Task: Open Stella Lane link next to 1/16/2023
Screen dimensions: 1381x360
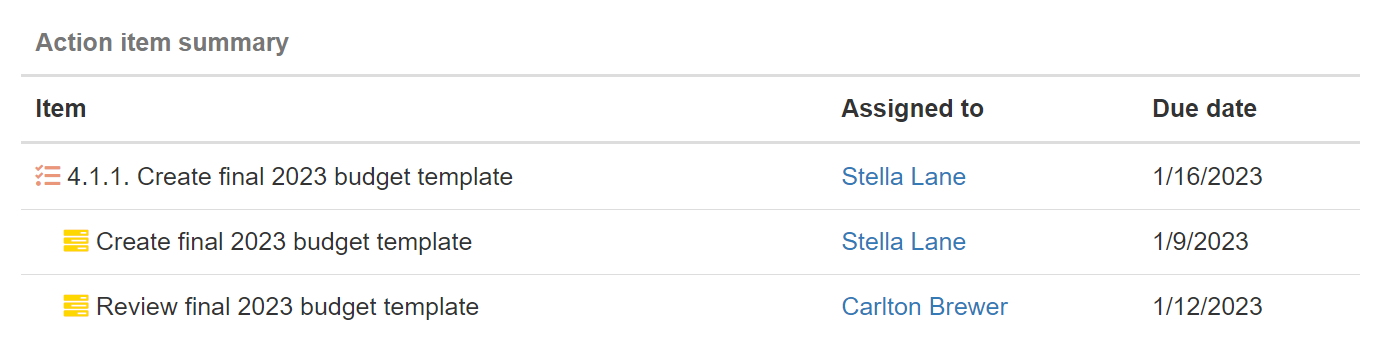Action: (x=904, y=177)
